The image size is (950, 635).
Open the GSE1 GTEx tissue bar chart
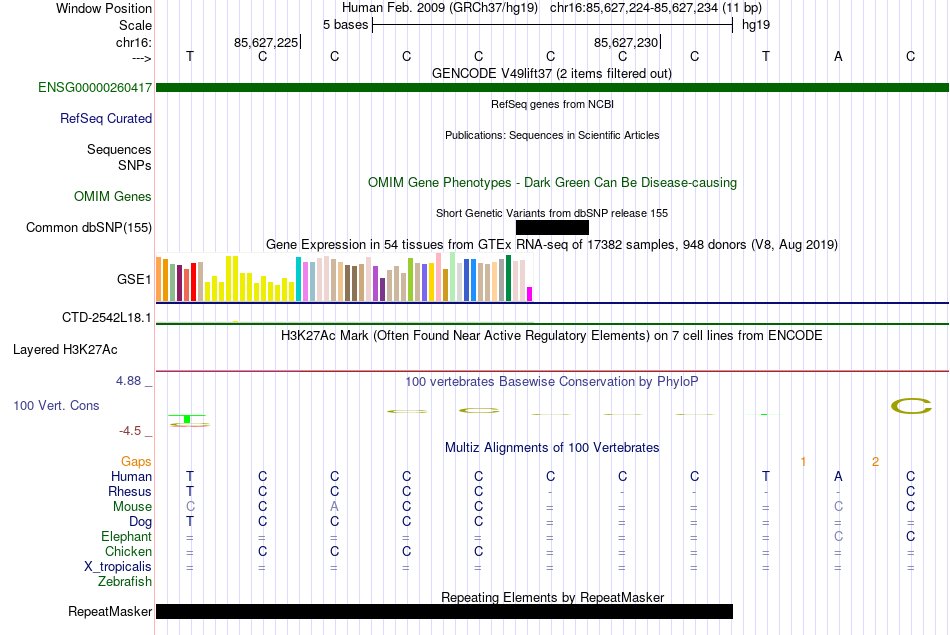[344, 278]
